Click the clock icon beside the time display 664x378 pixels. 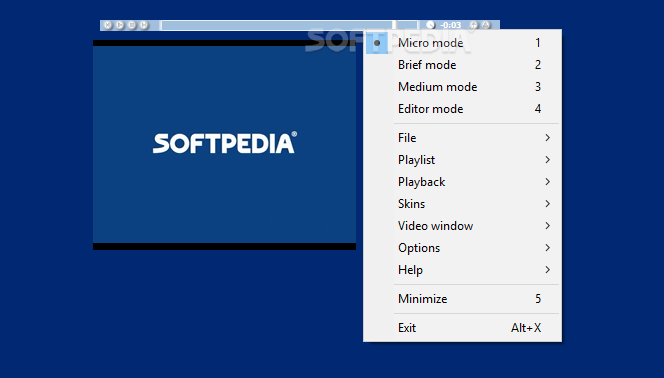click(430, 25)
